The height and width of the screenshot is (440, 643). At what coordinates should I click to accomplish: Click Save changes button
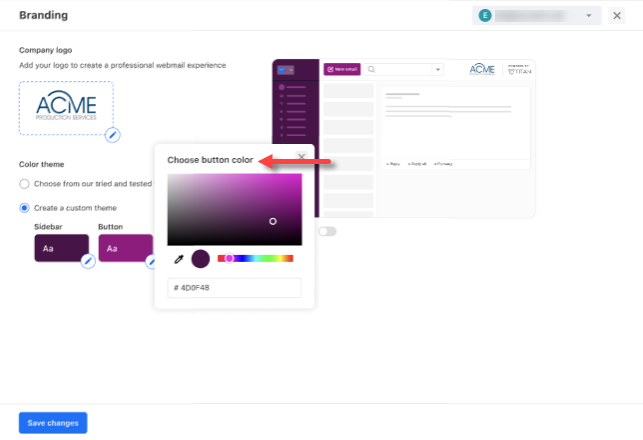[53, 423]
